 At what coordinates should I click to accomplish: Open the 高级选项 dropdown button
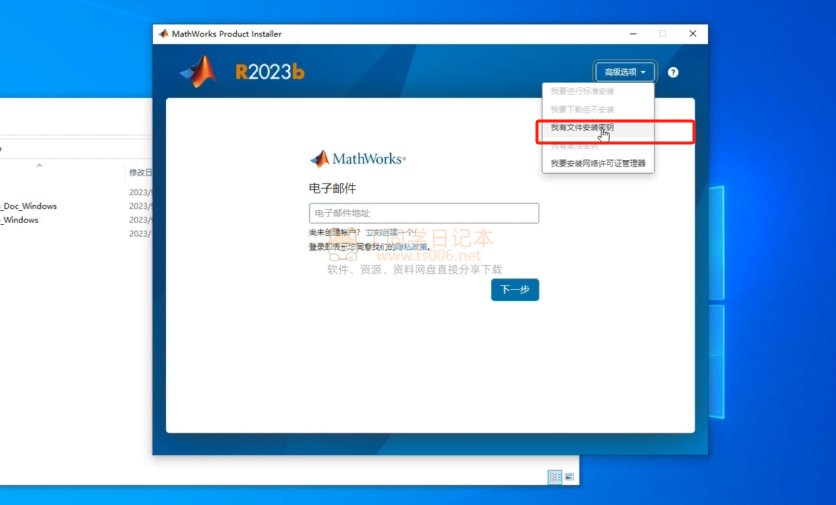click(x=624, y=72)
